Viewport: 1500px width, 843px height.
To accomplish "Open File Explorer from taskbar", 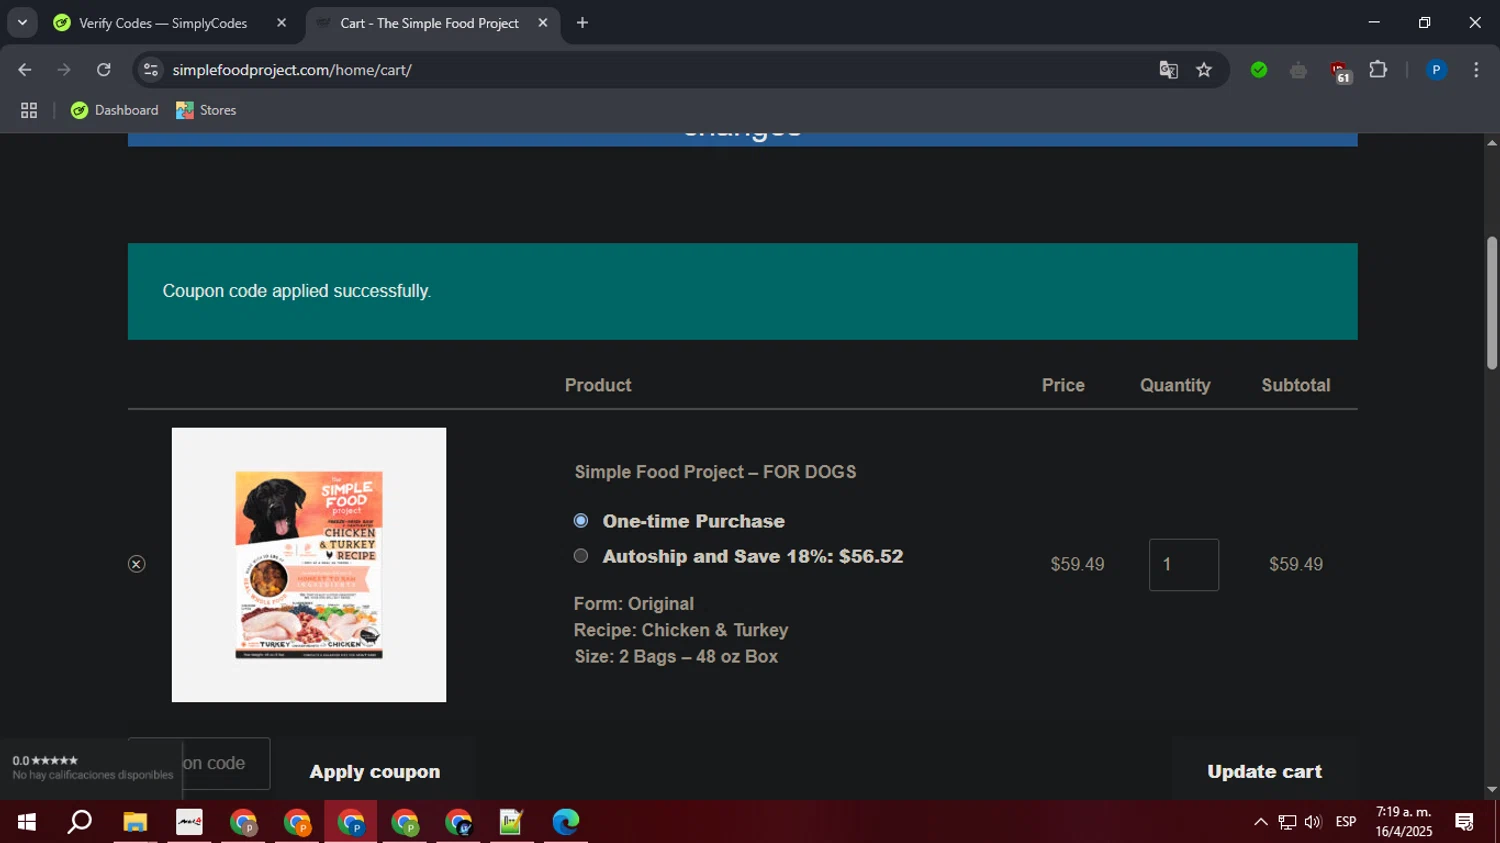I will click(135, 822).
